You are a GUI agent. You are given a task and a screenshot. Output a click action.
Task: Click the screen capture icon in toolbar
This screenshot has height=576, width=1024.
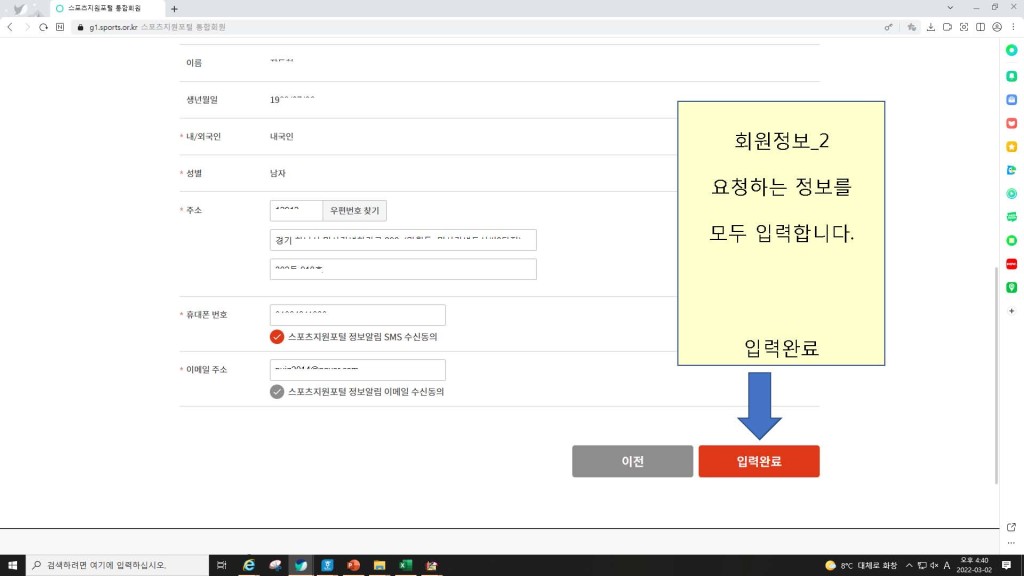point(964,27)
